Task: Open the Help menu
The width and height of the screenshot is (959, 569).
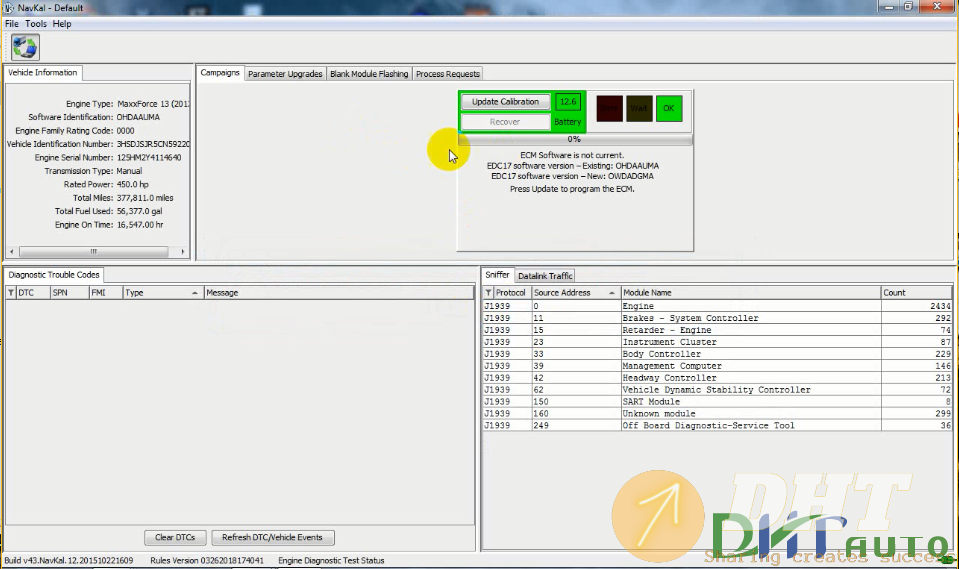Action: [62, 24]
